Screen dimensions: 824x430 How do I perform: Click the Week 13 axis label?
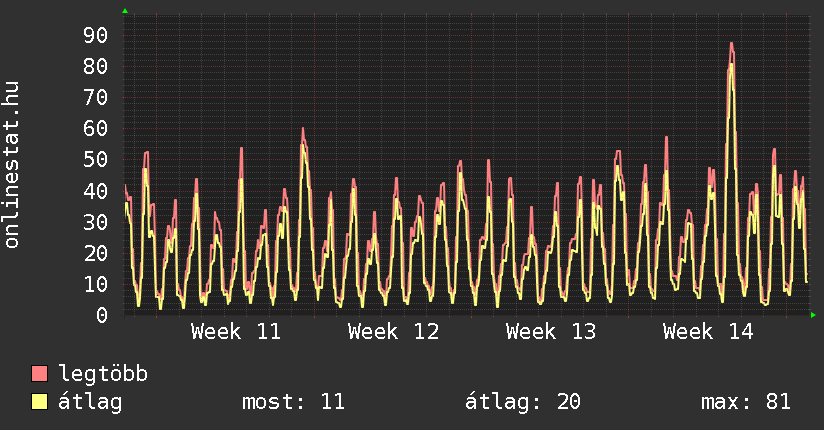pyautogui.click(x=551, y=331)
